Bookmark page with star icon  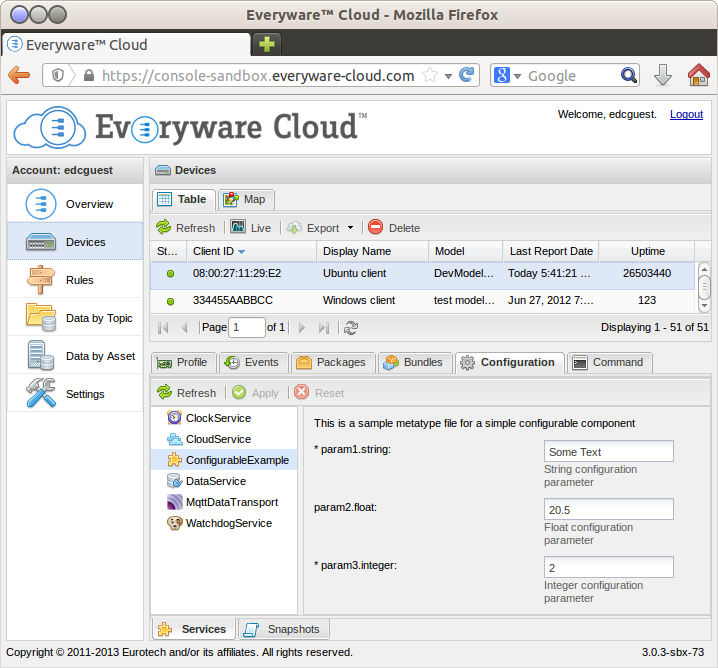[430, 75]
